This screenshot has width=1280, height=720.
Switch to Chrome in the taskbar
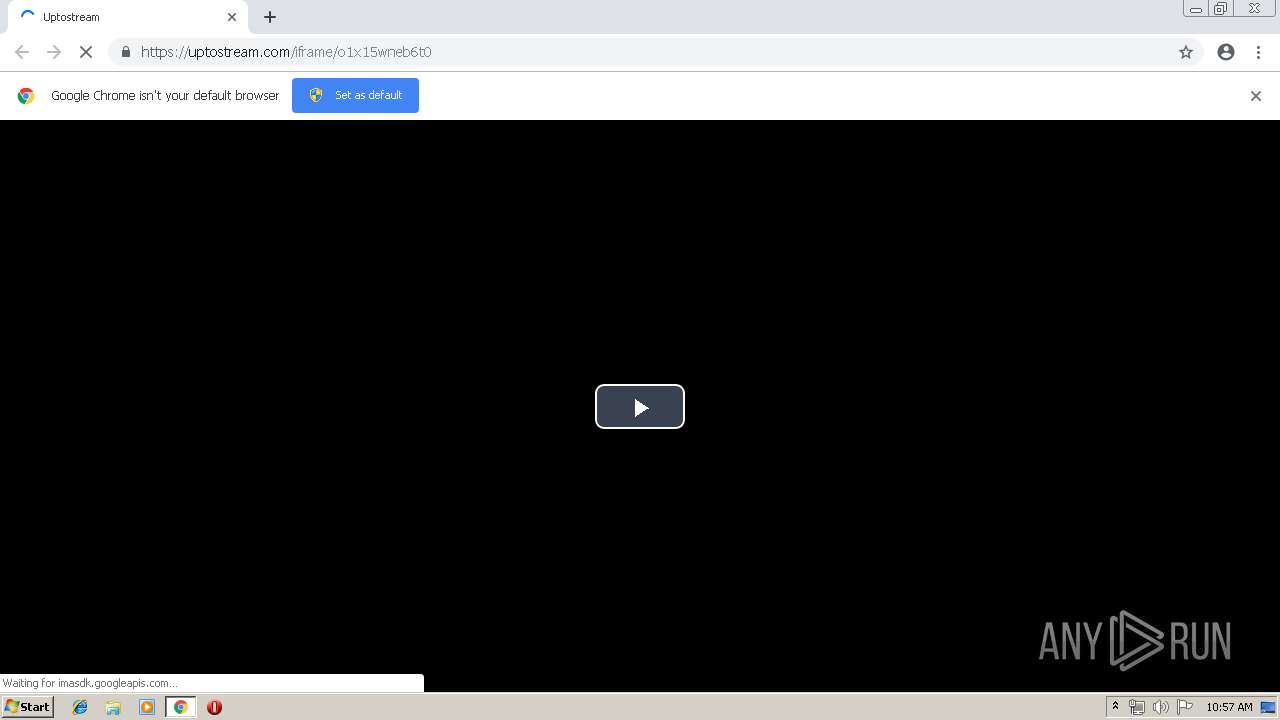pyautogui.click(x=180, y=707)
